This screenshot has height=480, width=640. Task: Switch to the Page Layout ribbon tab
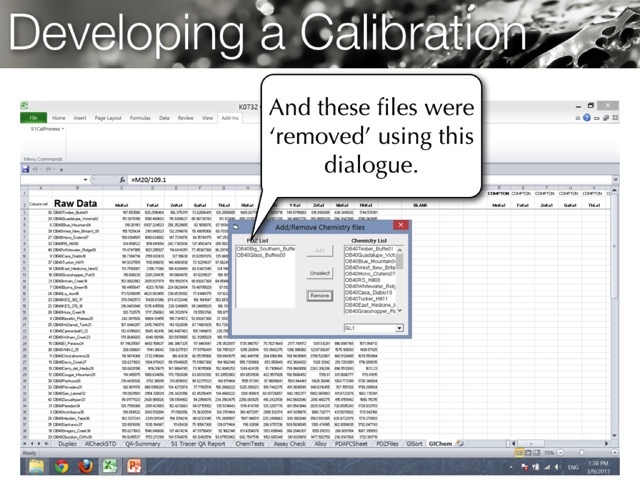(107, 118)
